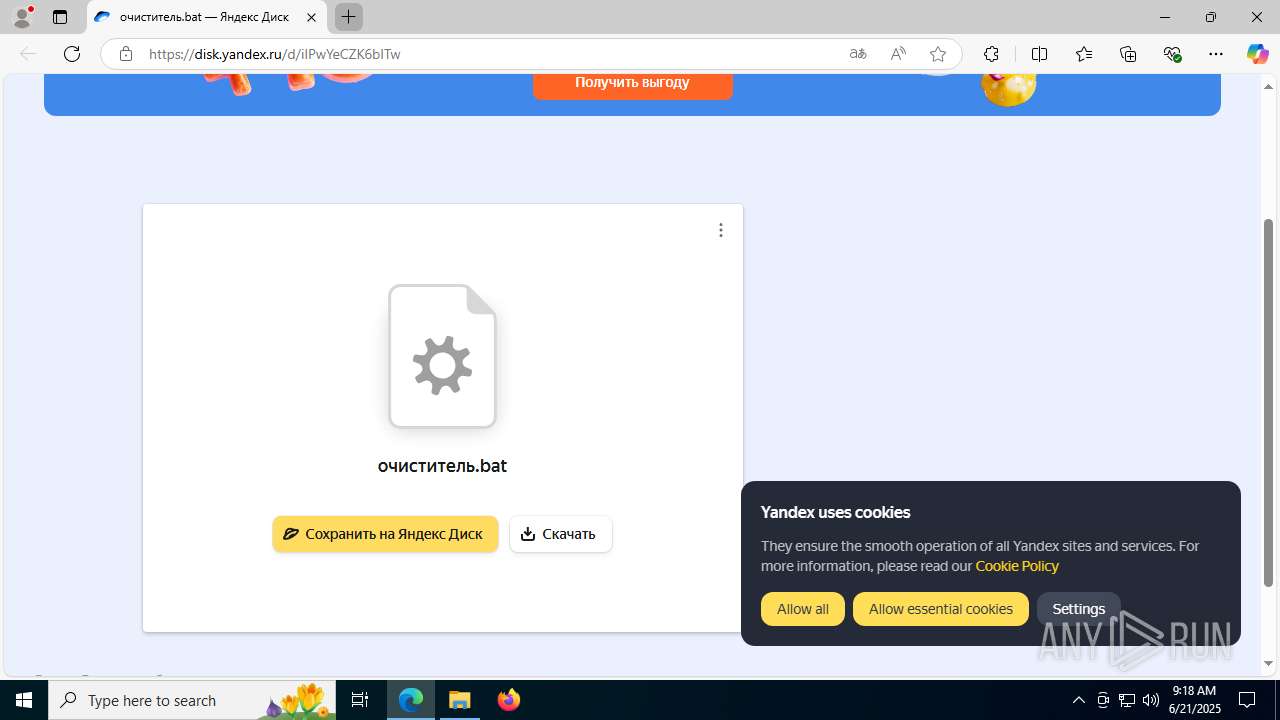Open Settings and more ellipsis menu
This screenshot has width=1280, height=720.
click(1216, 54)
